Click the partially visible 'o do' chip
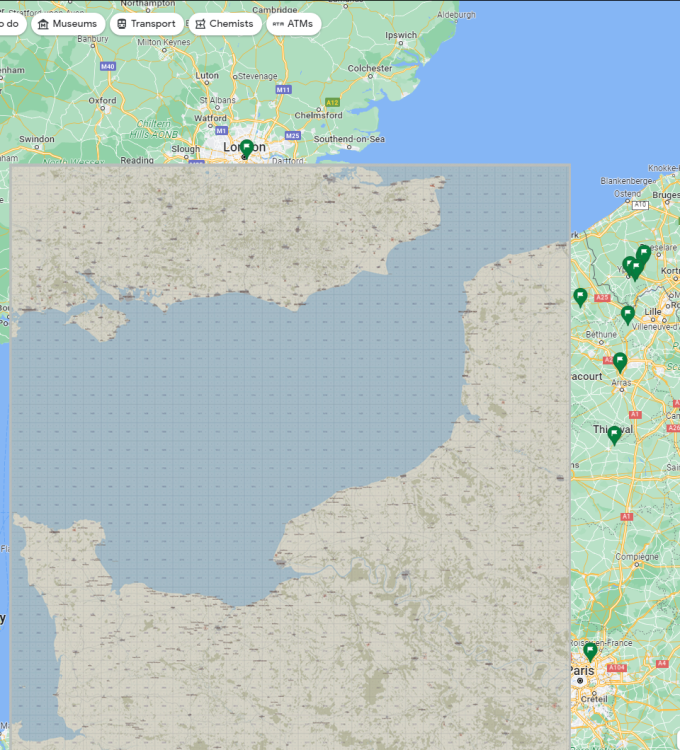This screenshot has width=680, height=750. (x=12, y=24)
